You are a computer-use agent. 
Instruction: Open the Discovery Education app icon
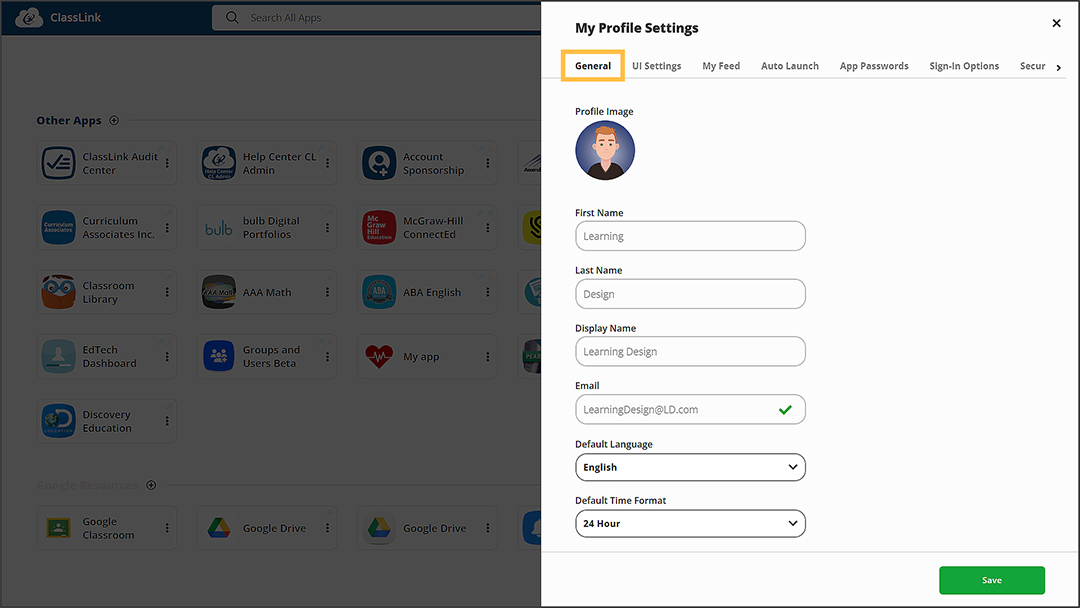click(x=59, y=421)
